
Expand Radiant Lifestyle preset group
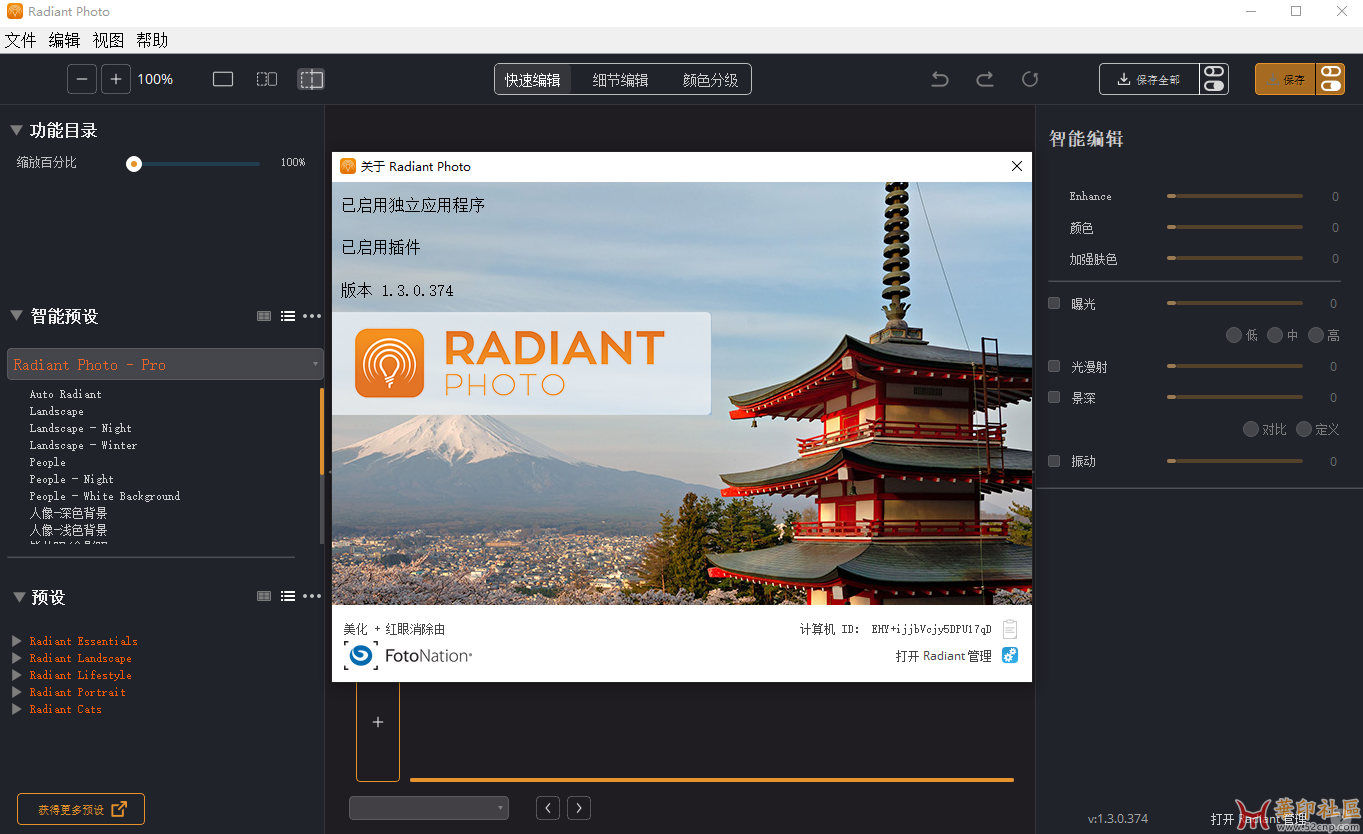click(16, 675)
